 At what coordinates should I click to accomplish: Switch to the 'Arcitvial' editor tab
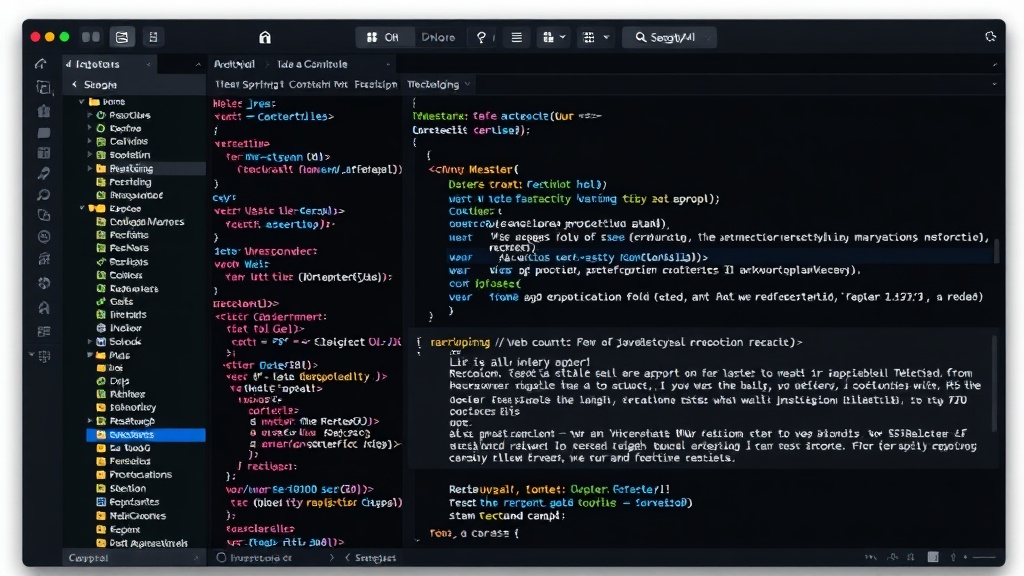tap(234, 64)
